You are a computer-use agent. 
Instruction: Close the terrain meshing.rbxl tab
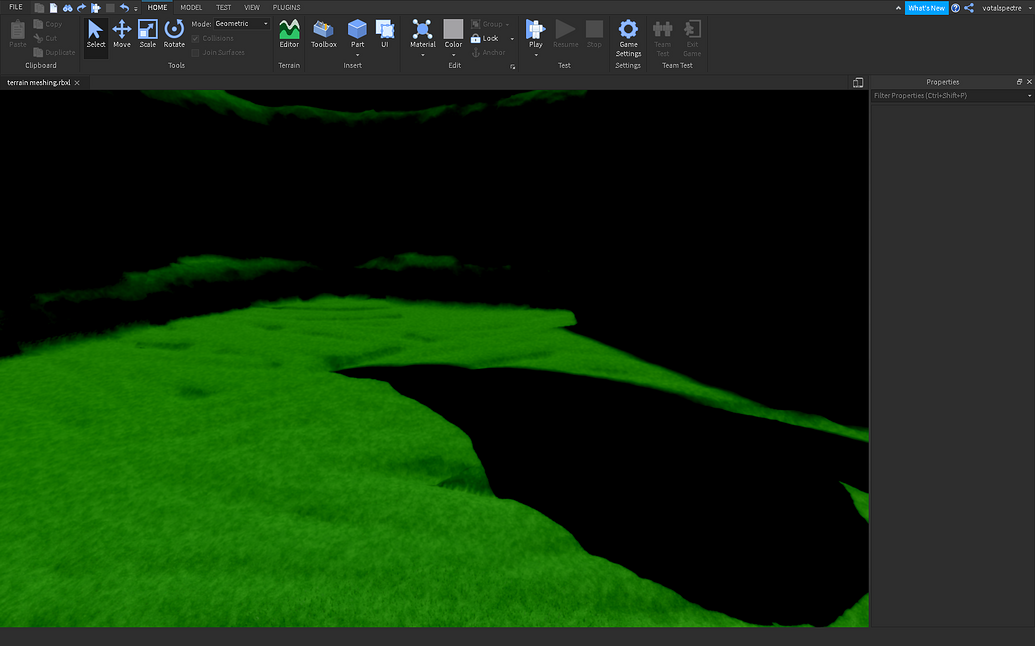[77, 82]
